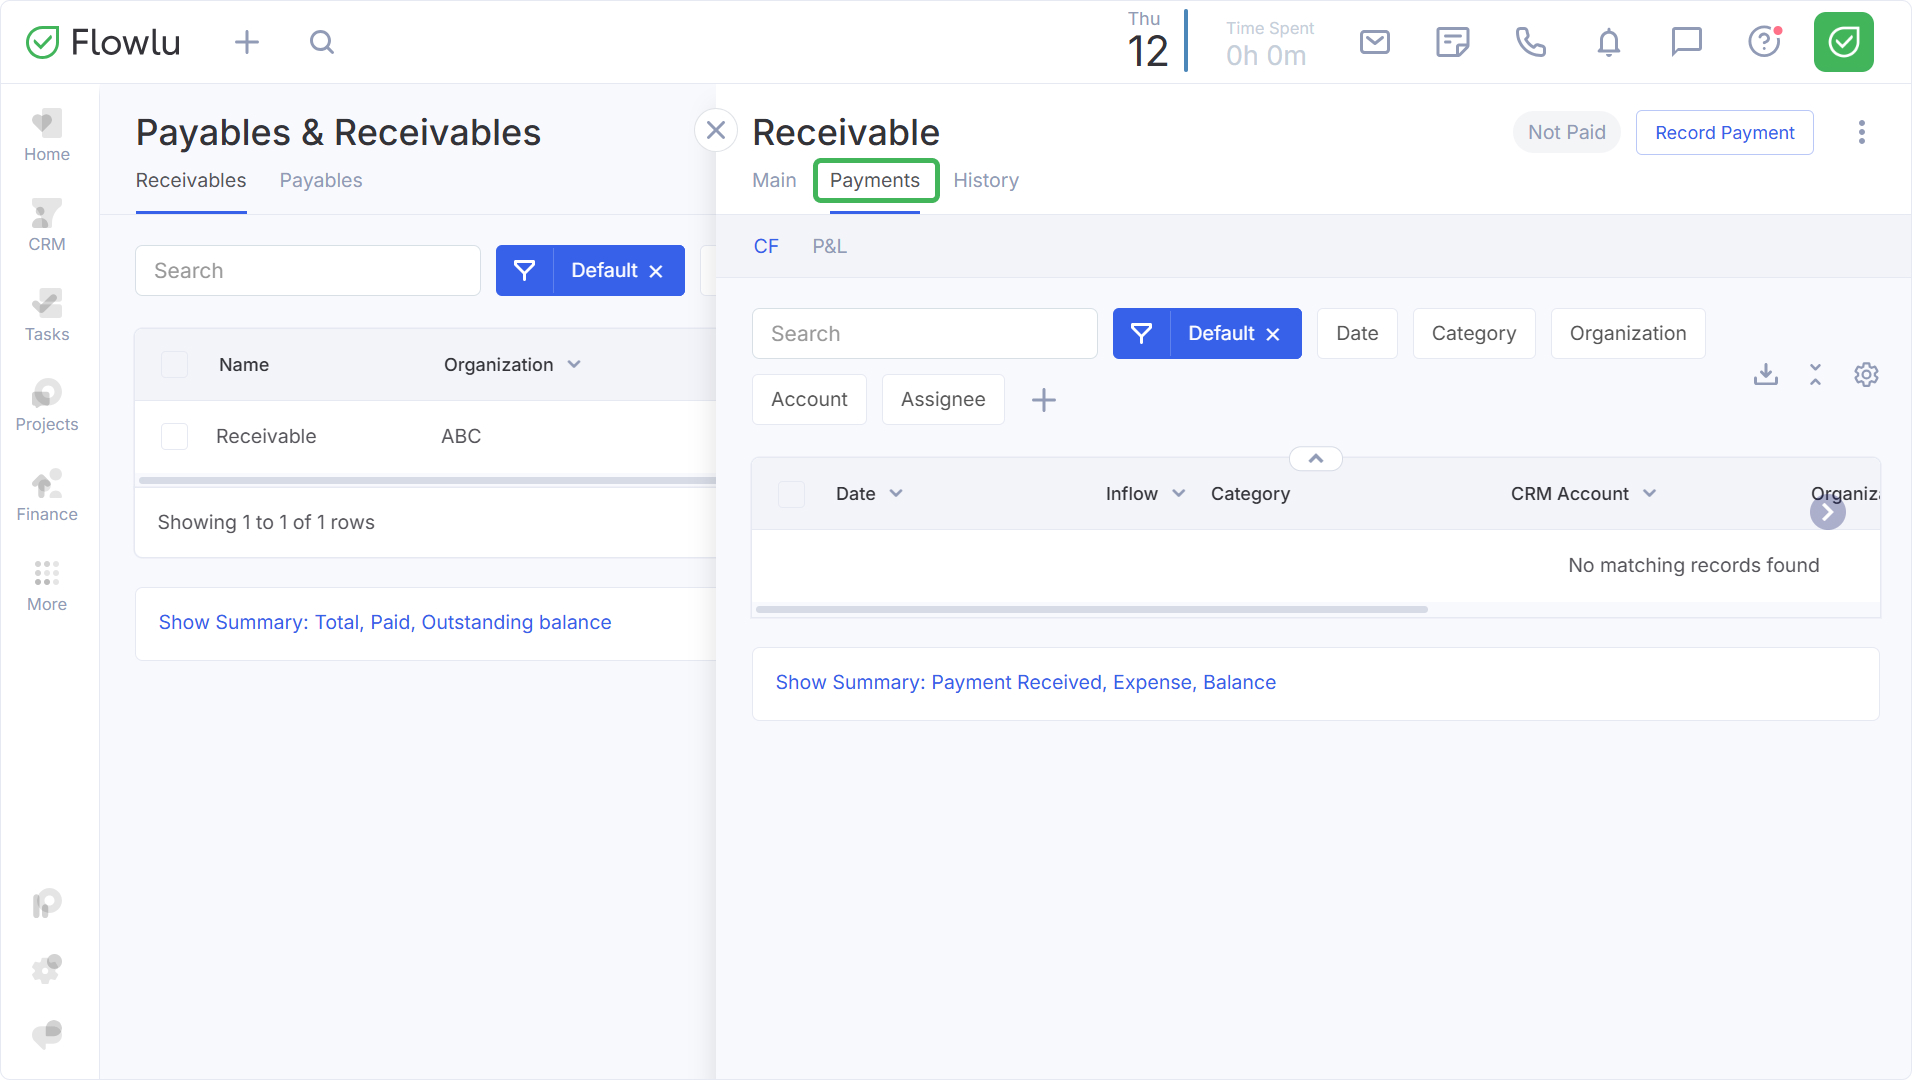Open the chat messages icon

tap(1686, 42)
